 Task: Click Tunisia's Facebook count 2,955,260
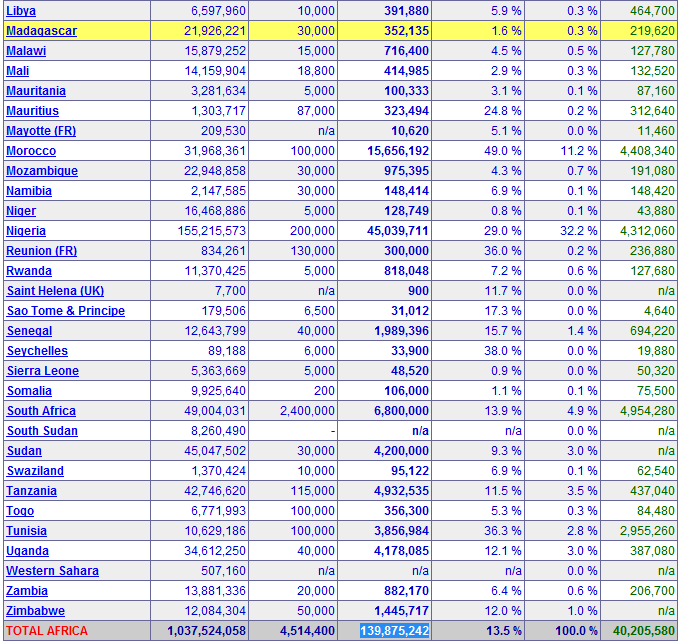point(647,530)
